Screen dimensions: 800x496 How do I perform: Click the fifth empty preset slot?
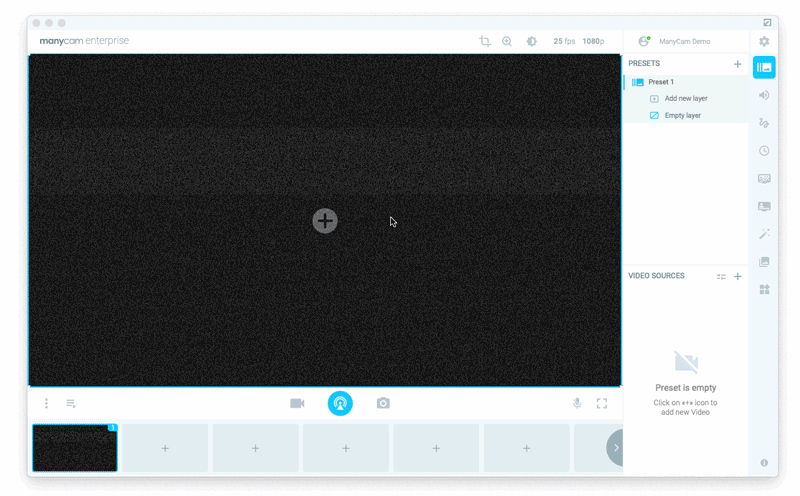point(436,448)
